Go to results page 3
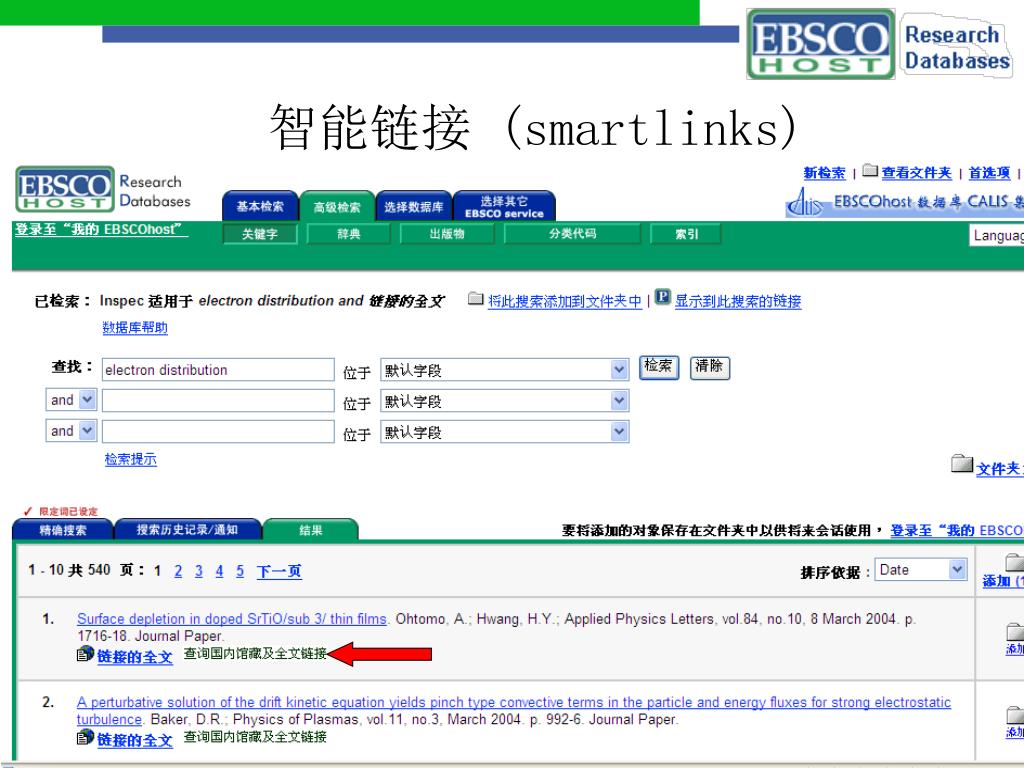Image resolution: width=1024 pixels, height=768 pixels. (199, 571)
